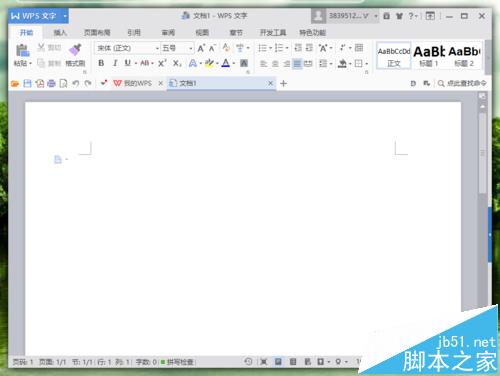
Task: Click the highlight color marker swatch
Action: coord(209,63)
